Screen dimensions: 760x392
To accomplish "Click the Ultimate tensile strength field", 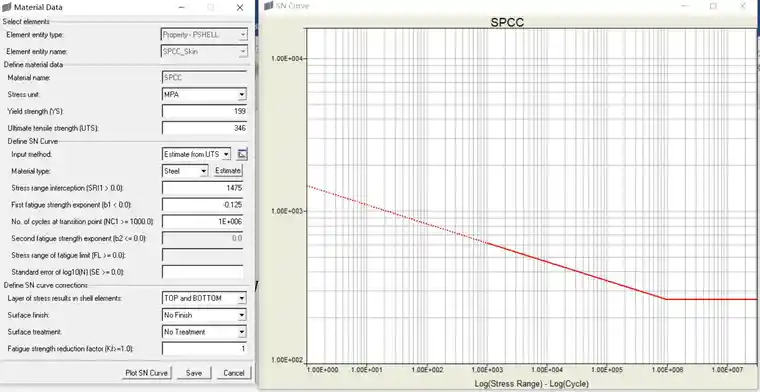I will [204, 128].
